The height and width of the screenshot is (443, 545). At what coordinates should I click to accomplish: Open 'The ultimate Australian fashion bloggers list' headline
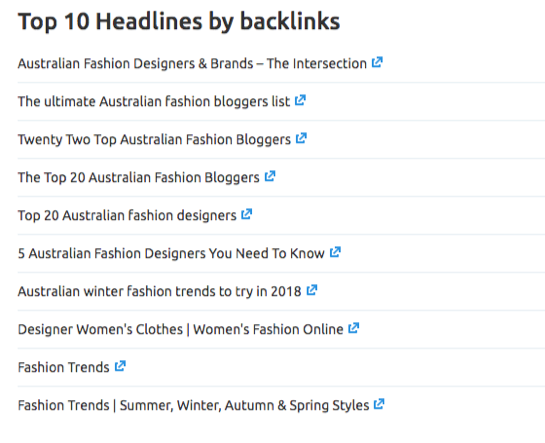point(154,101)
